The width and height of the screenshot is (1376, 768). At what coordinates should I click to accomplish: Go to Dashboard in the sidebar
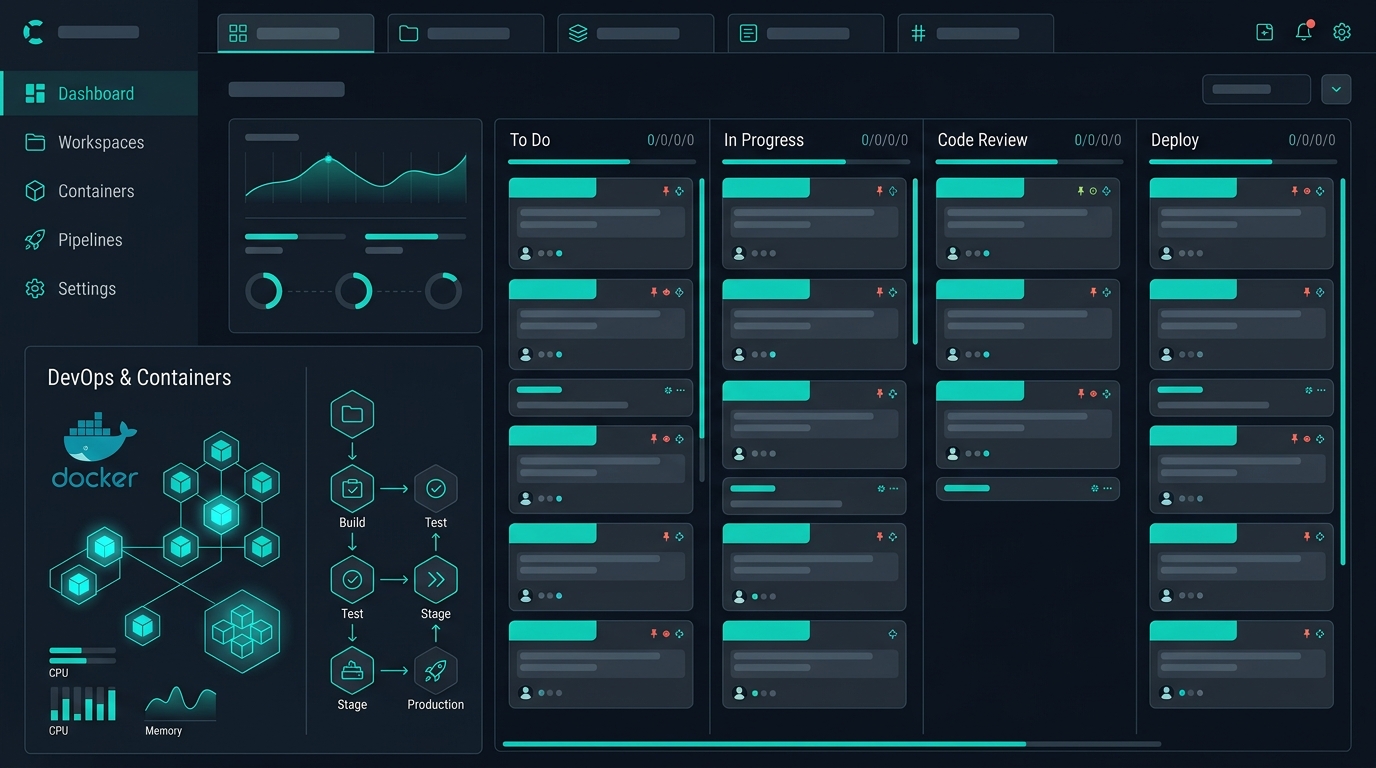[x=99, y=93]
